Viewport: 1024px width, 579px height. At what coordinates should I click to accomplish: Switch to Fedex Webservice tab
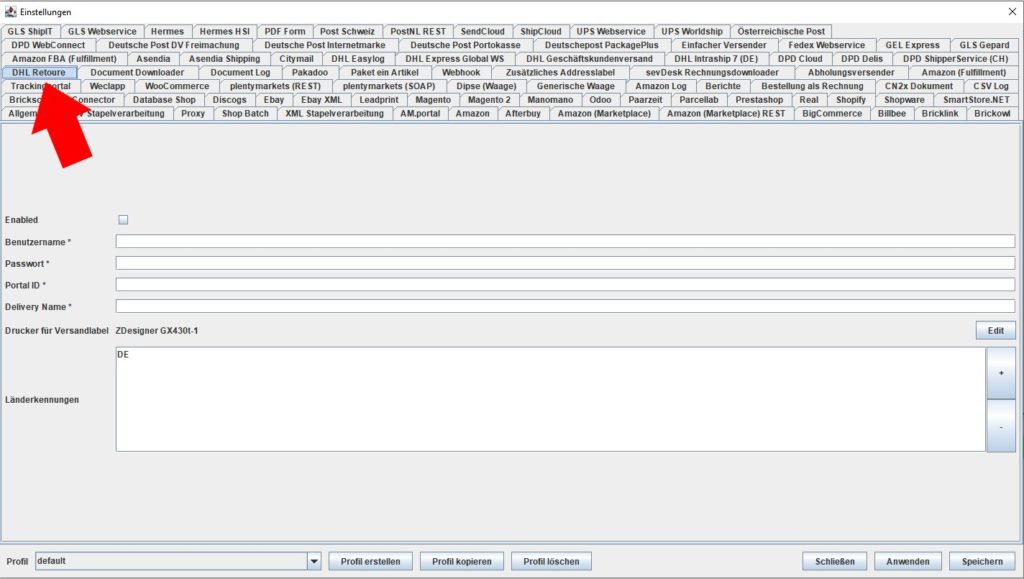(826, 45)
